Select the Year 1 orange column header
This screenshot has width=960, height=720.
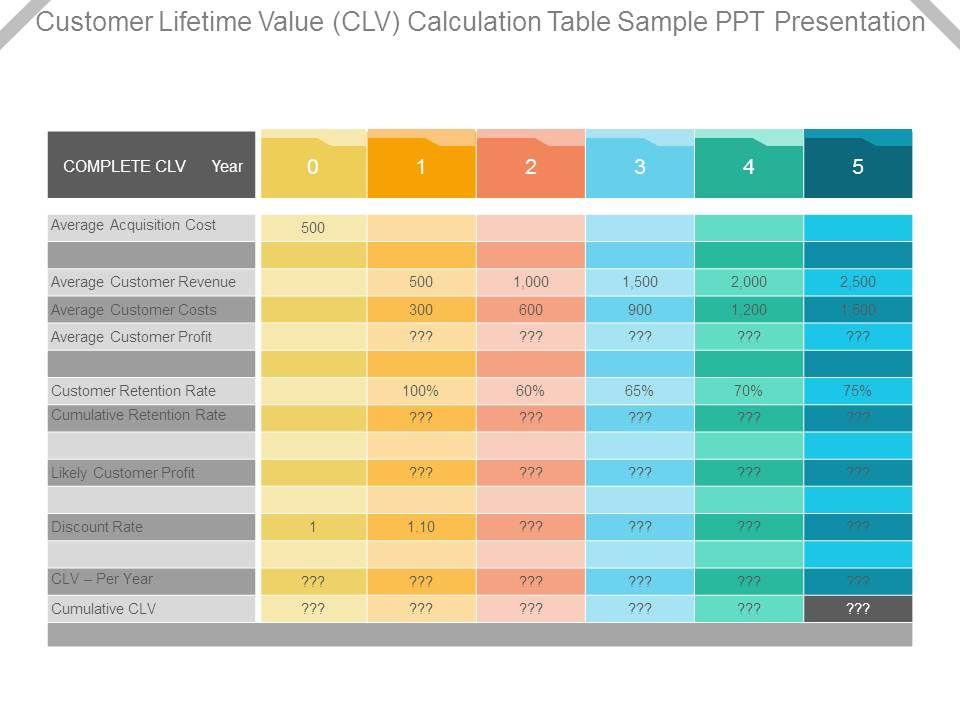pos(422,167)
